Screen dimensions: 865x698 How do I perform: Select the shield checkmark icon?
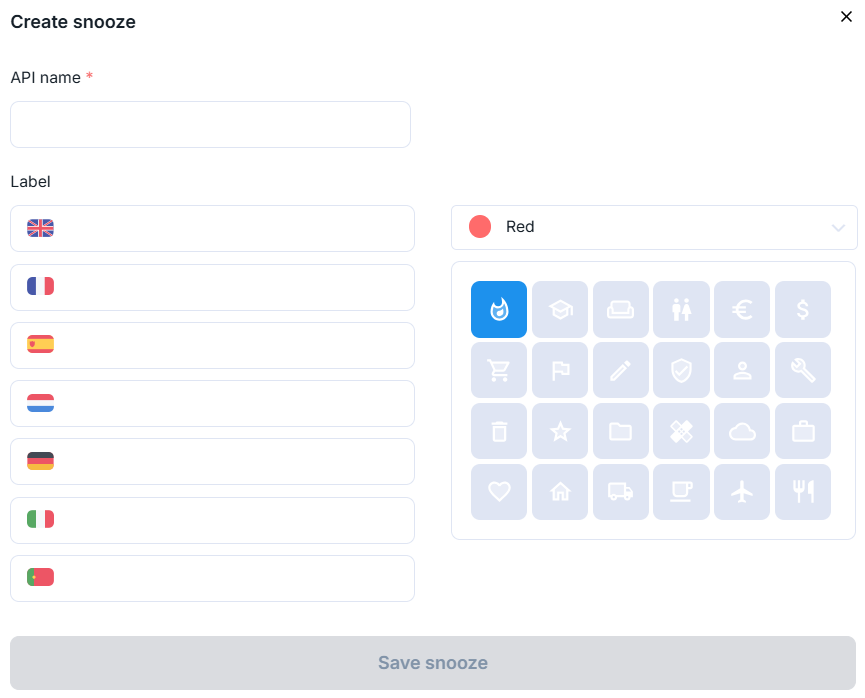click(681, 371)
